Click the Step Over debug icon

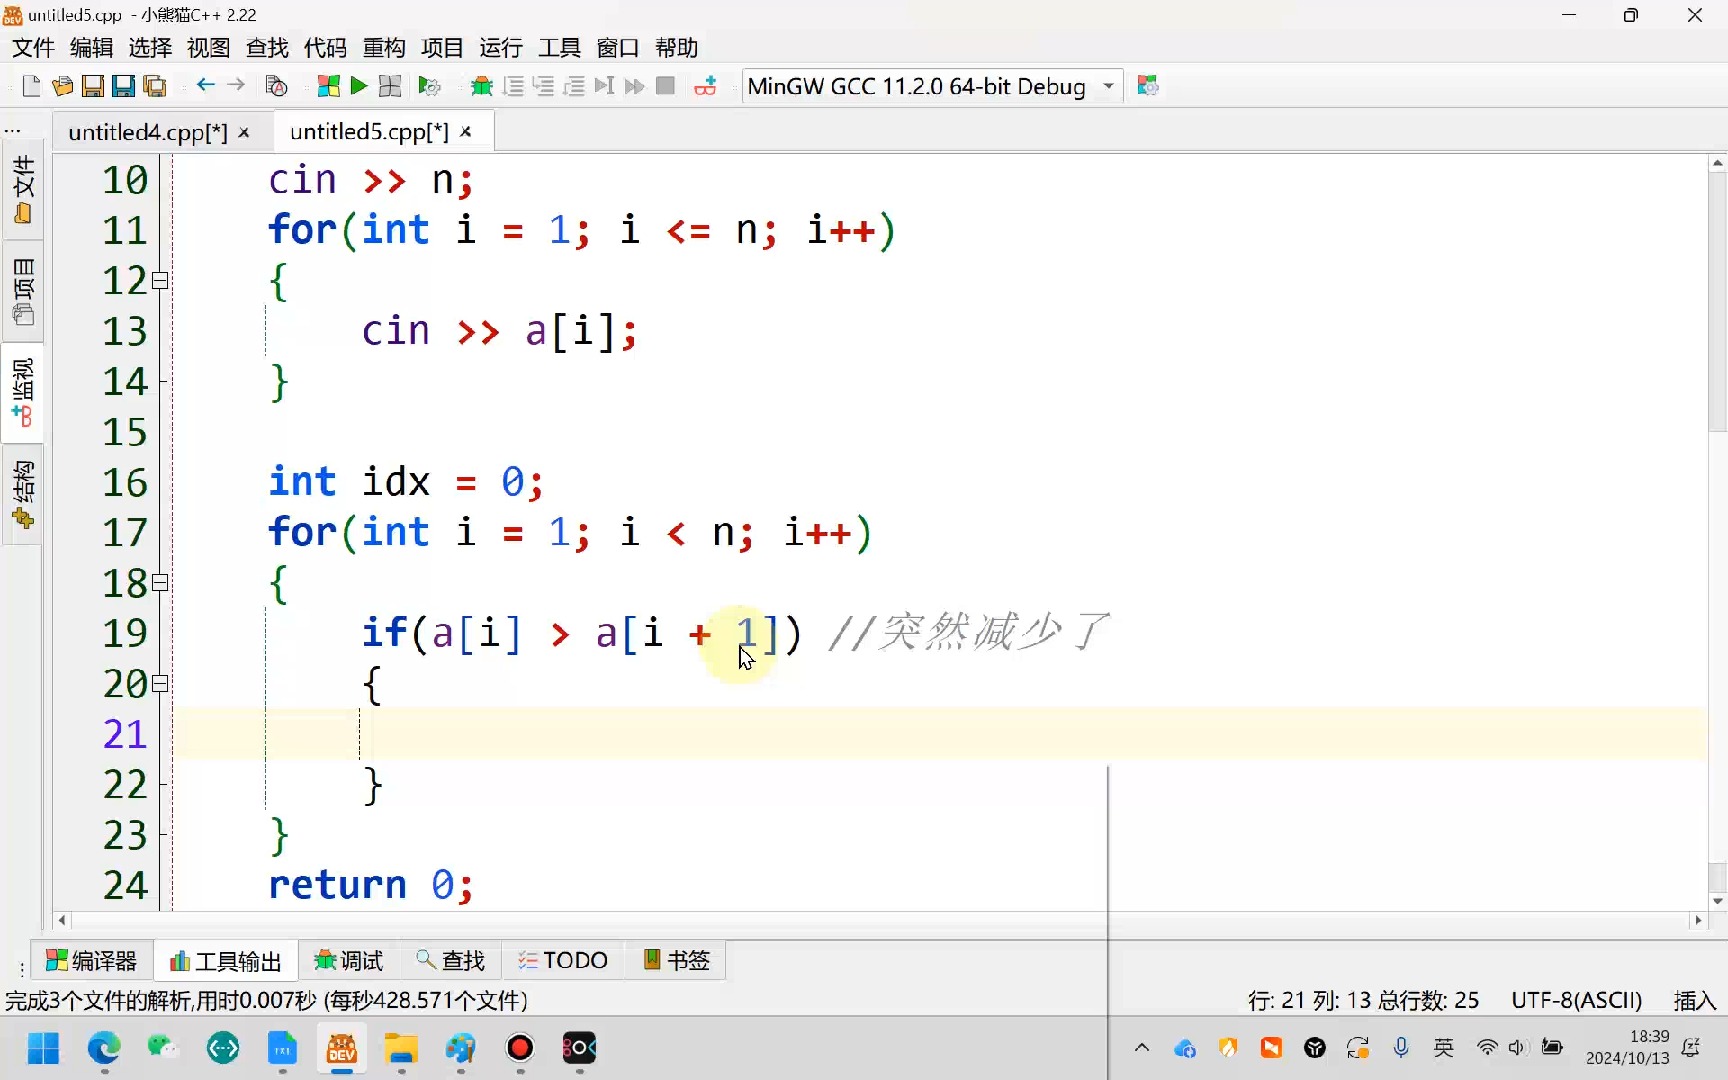point(513,86)
